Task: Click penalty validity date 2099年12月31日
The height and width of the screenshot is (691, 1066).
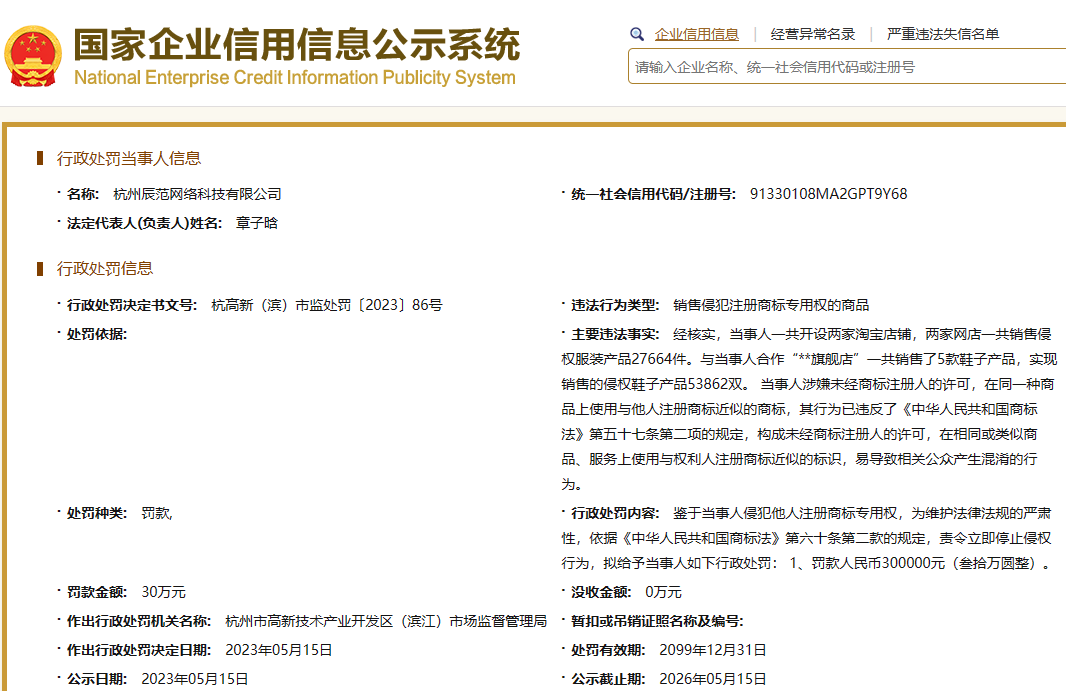Action: 712,650
